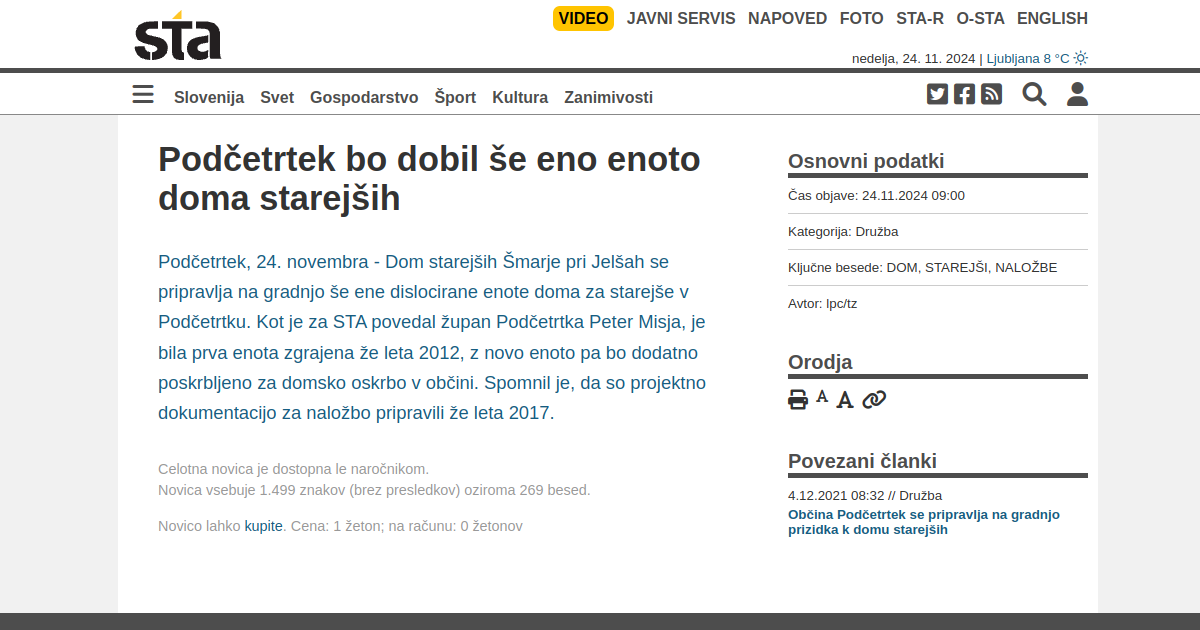This screenshot has width=1200, height=630.
Task: Click the yellow VIDEO button
Action: coord(583,18)
